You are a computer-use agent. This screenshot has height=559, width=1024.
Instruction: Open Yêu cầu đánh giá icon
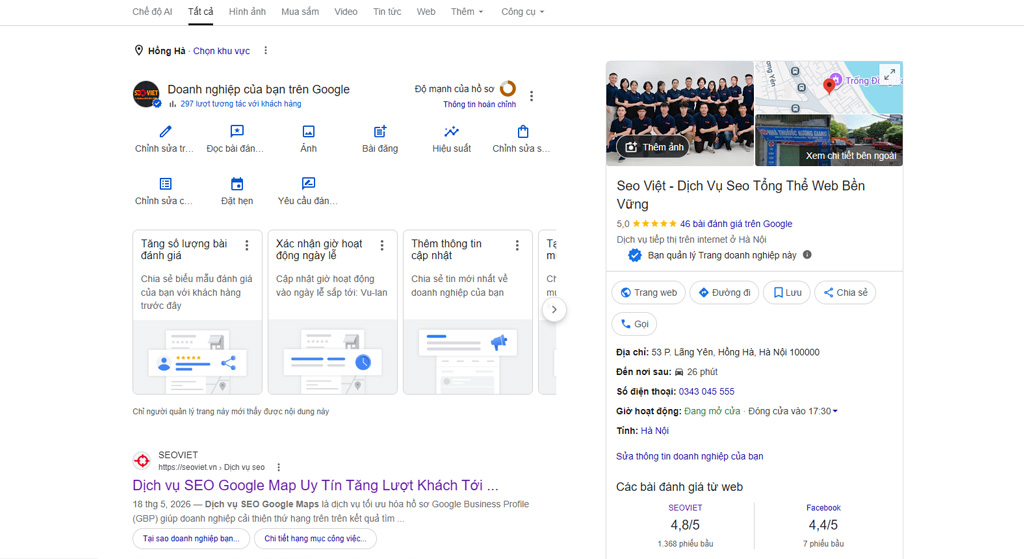(x=308, y=184)
